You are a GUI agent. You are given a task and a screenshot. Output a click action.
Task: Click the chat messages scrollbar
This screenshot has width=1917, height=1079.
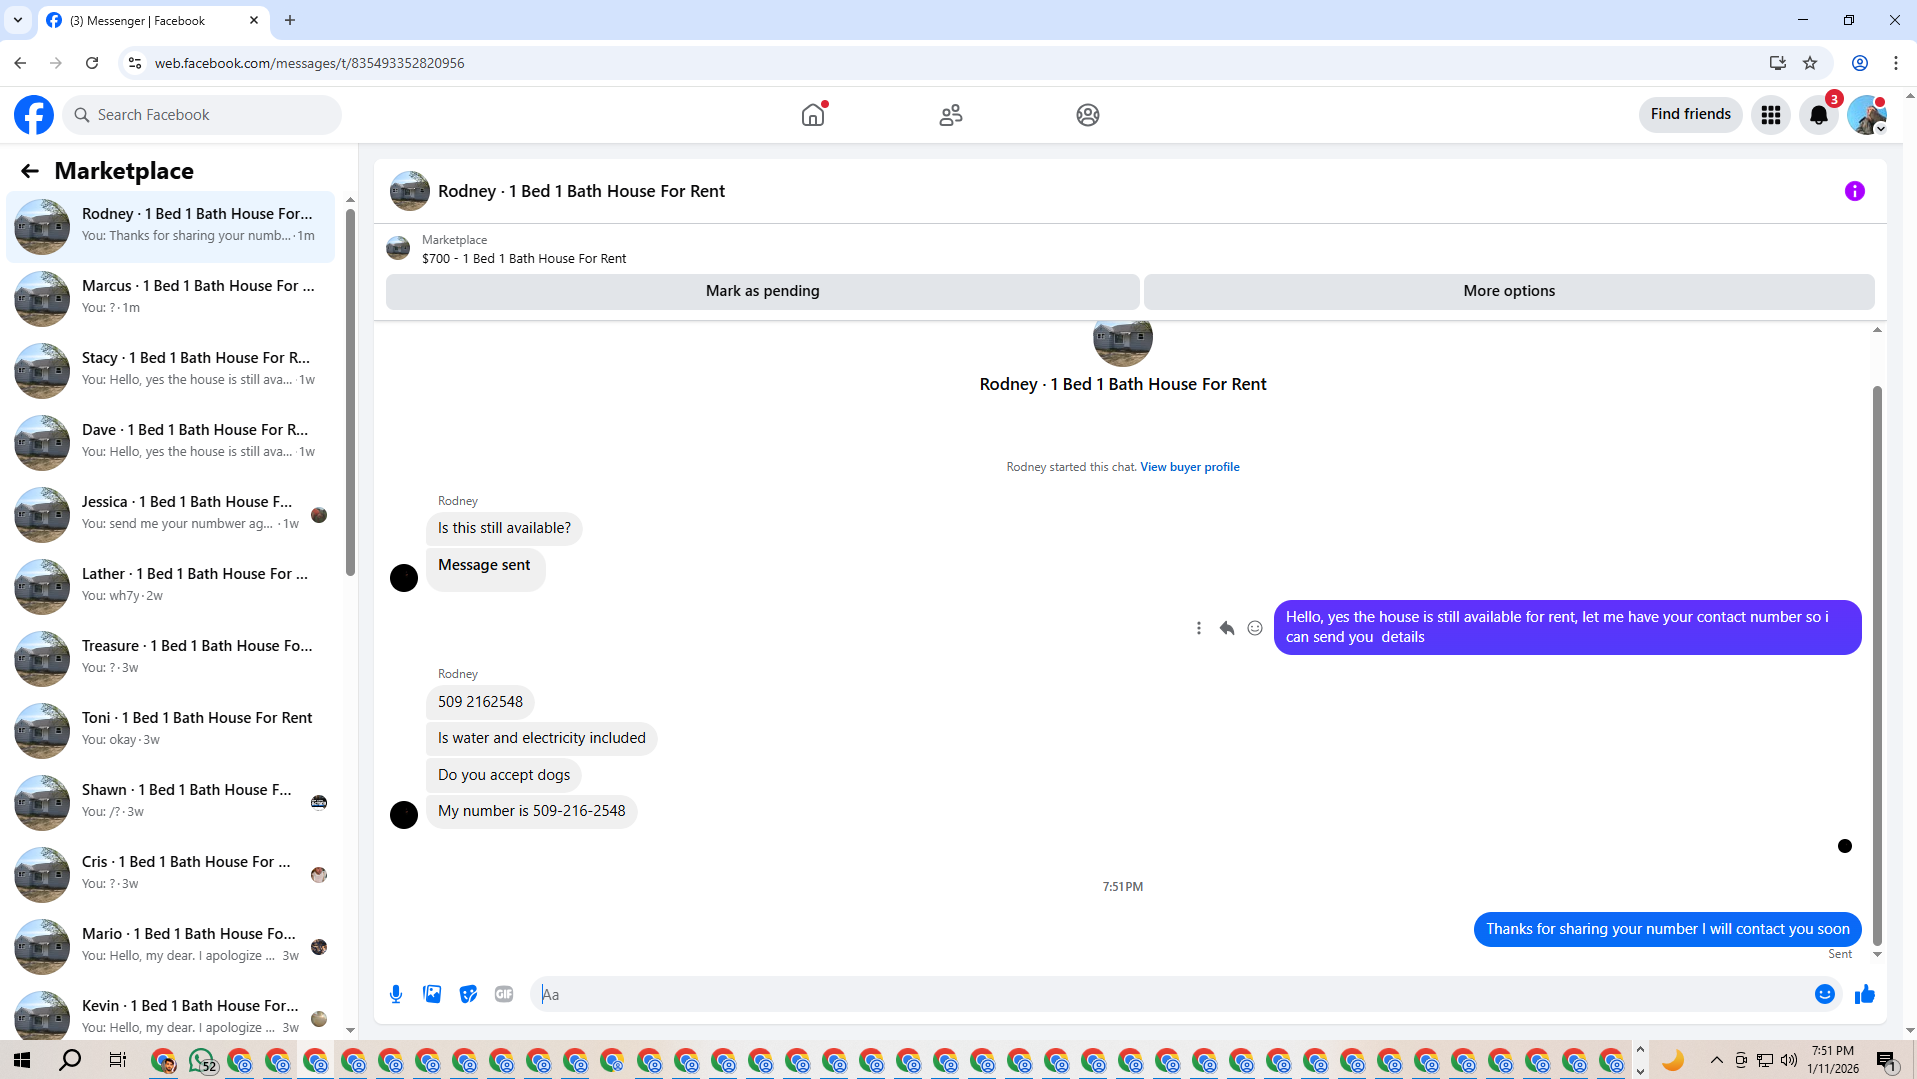1877,665
